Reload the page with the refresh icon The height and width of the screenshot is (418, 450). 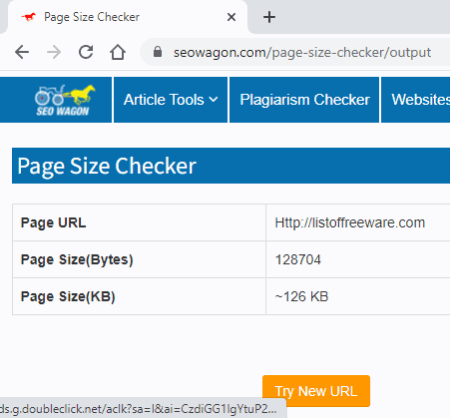click(x=86, y=52)
